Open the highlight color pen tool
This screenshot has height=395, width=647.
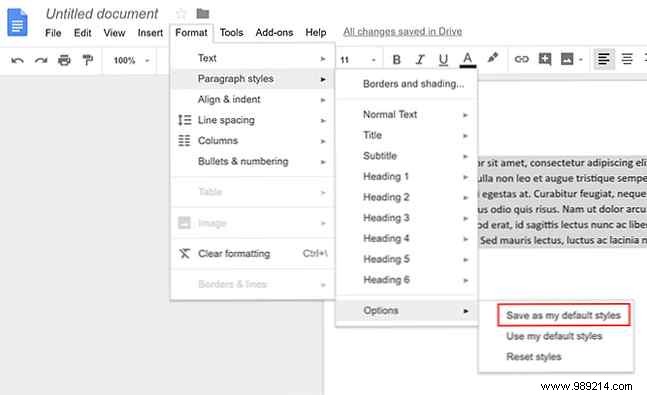pyautogui.click(x=492, y=58)
